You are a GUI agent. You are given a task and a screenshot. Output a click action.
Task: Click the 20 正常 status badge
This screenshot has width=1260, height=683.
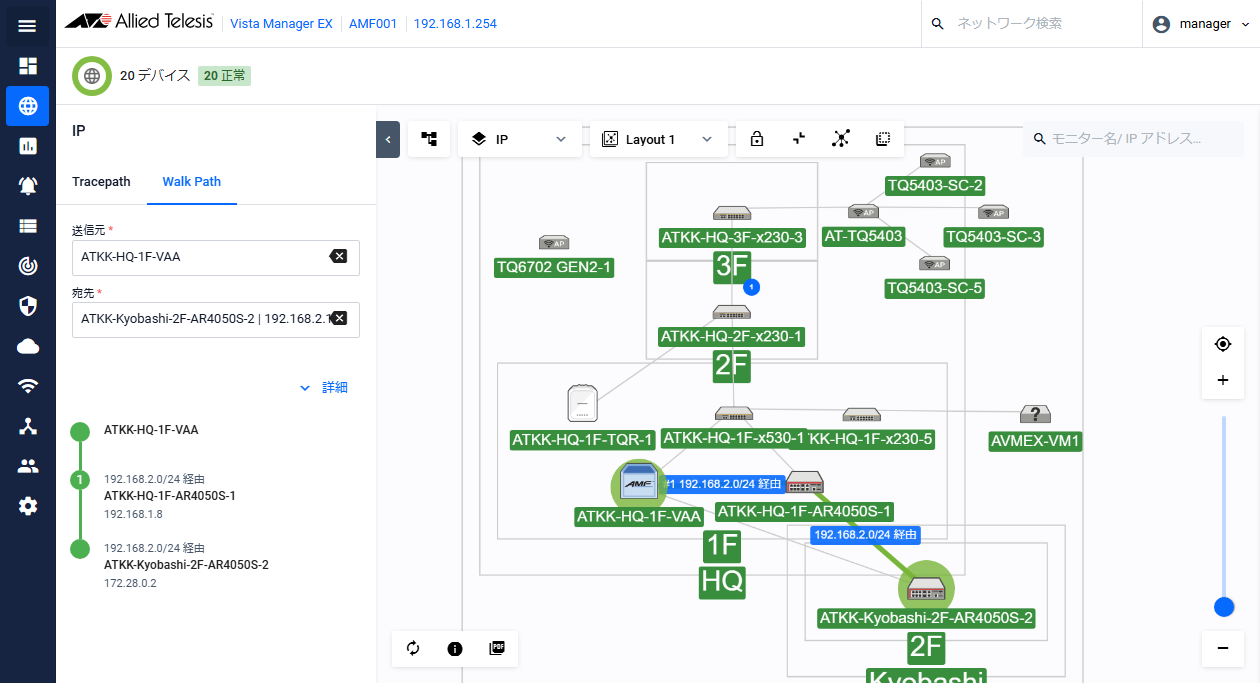[x=225, y=76]
